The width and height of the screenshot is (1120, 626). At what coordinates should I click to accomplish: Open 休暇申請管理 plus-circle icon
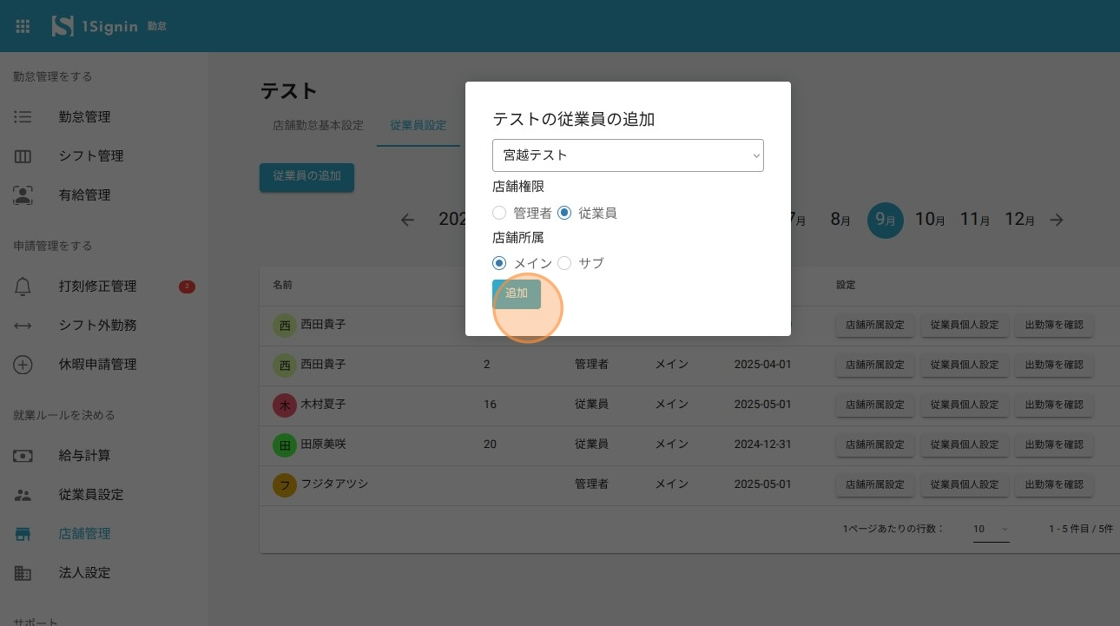tap(23, 364)
